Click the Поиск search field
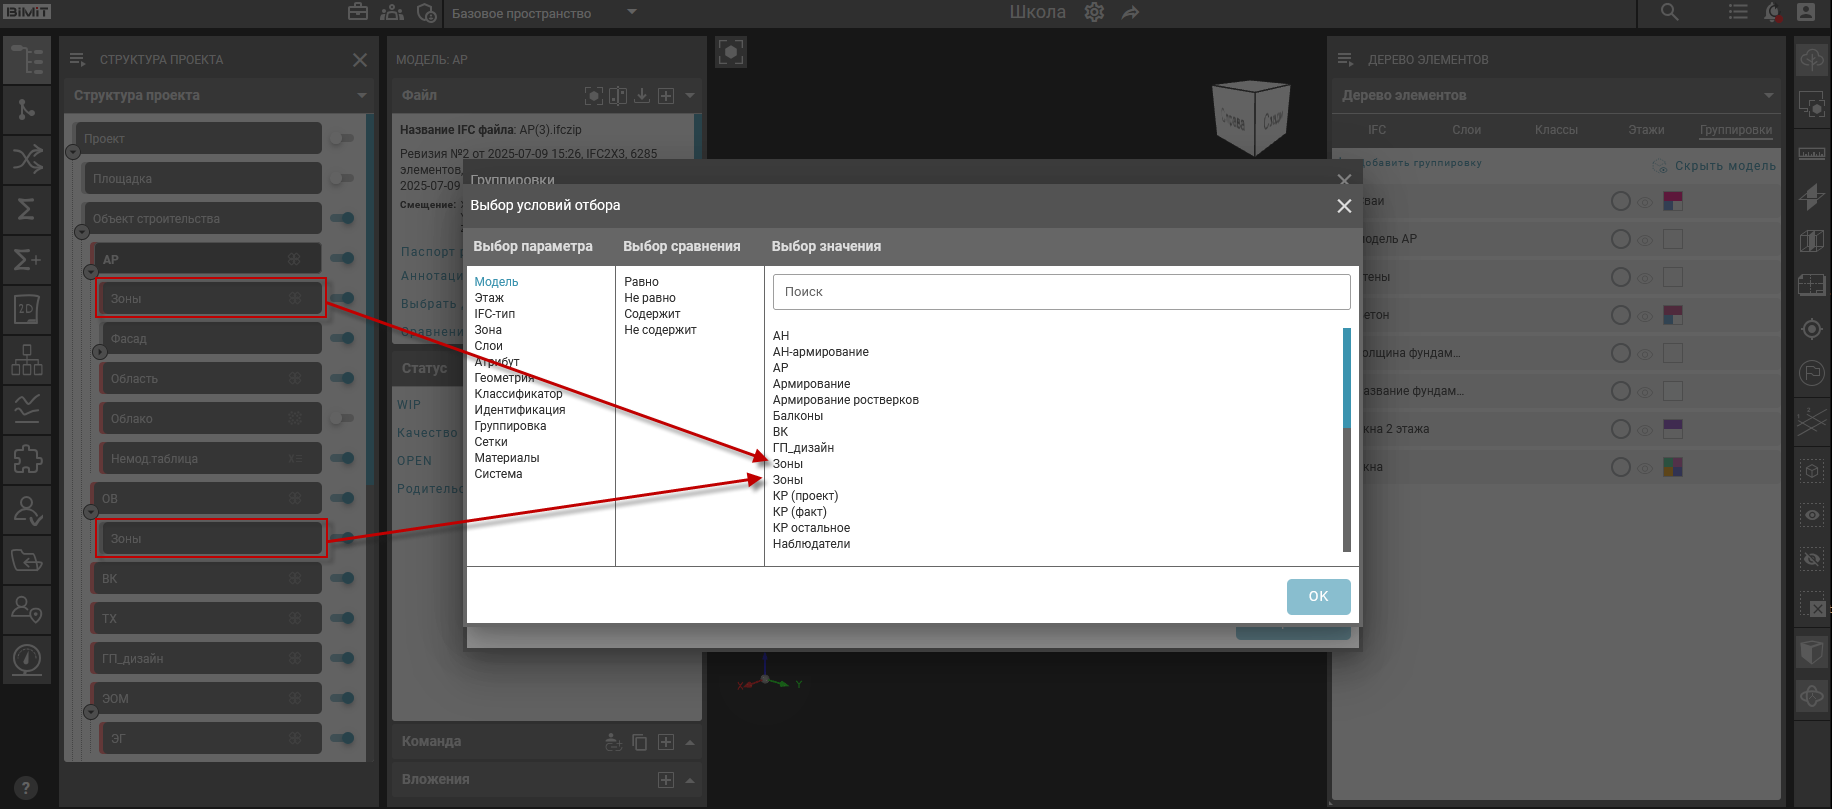1832x809 pixels. (1061, 292)
